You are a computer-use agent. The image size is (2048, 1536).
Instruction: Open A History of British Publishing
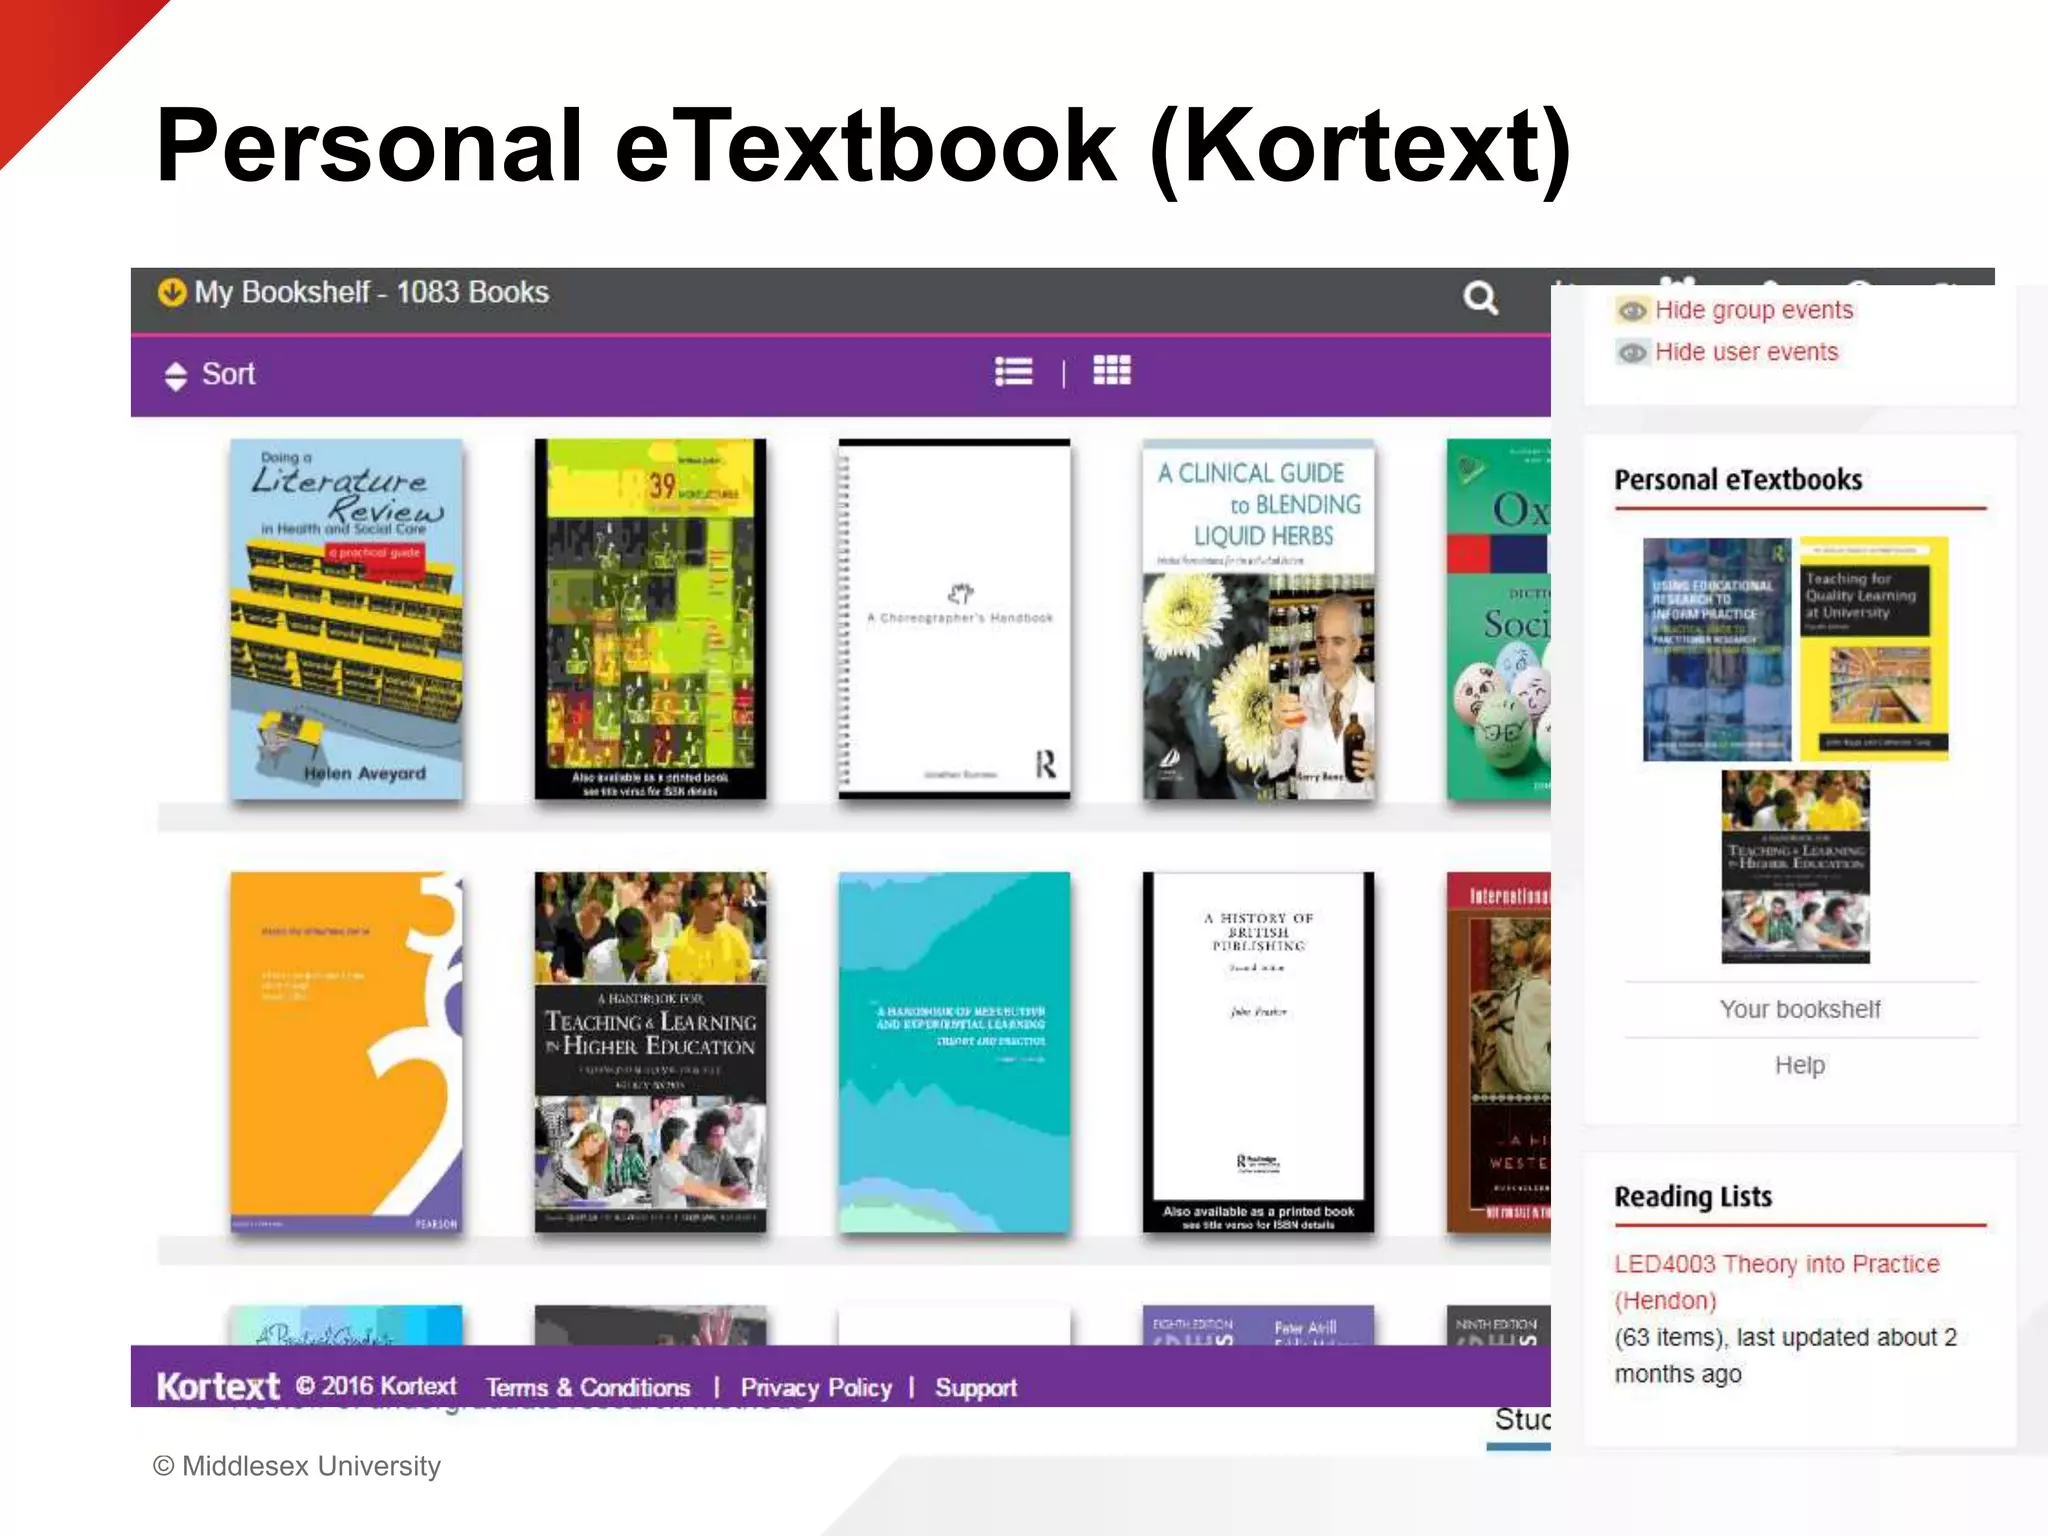coord(1258,1052)
